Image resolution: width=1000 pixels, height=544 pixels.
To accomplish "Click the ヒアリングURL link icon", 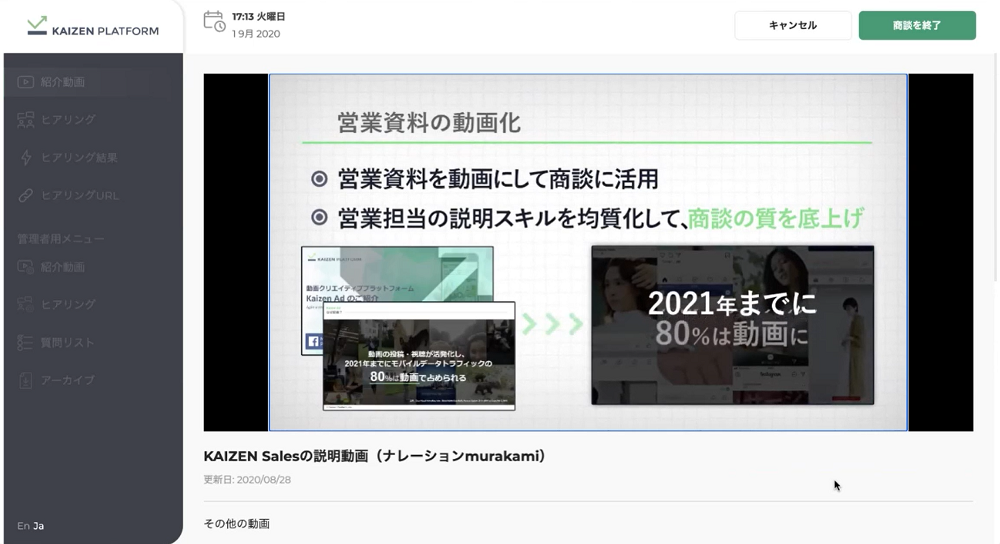I will coord(26,196).
